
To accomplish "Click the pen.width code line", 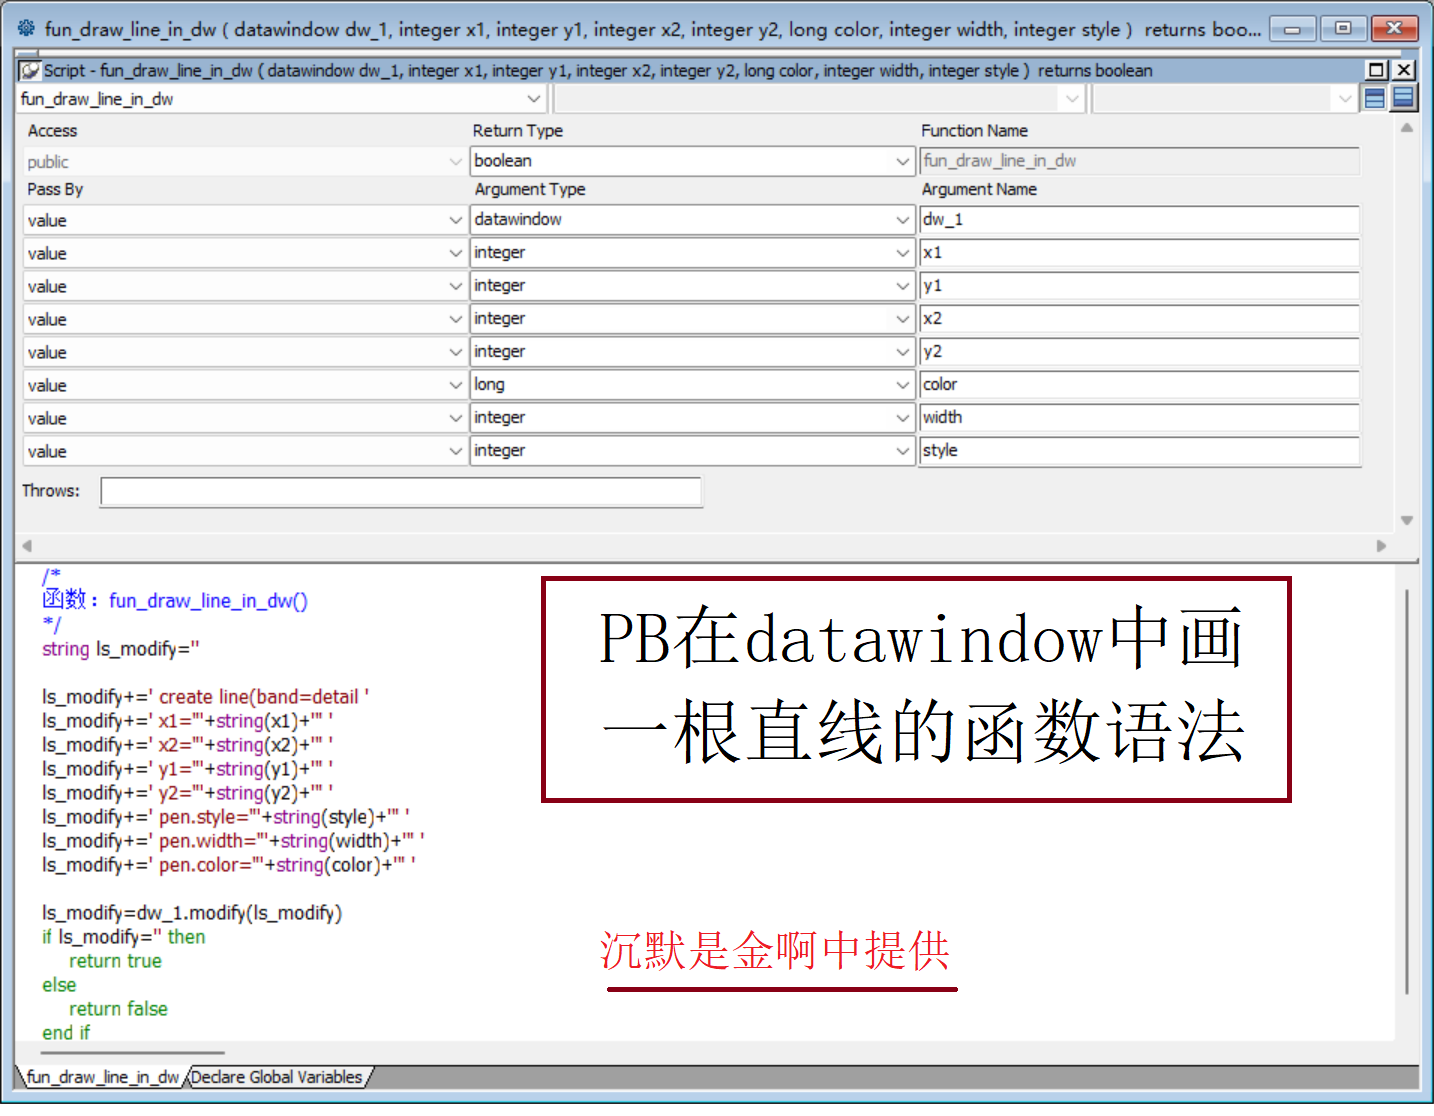I will coord(233,841).
